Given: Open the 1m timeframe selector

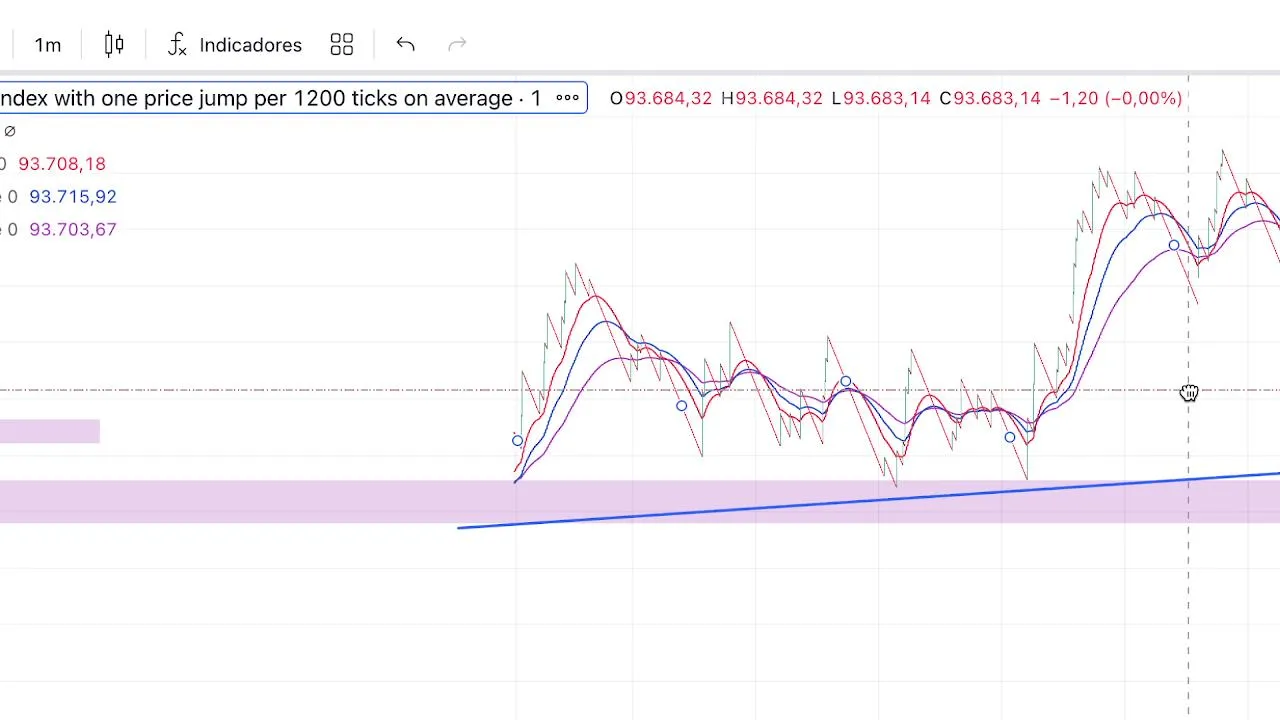Looking at the screenshot, I should tap(47, 45).
